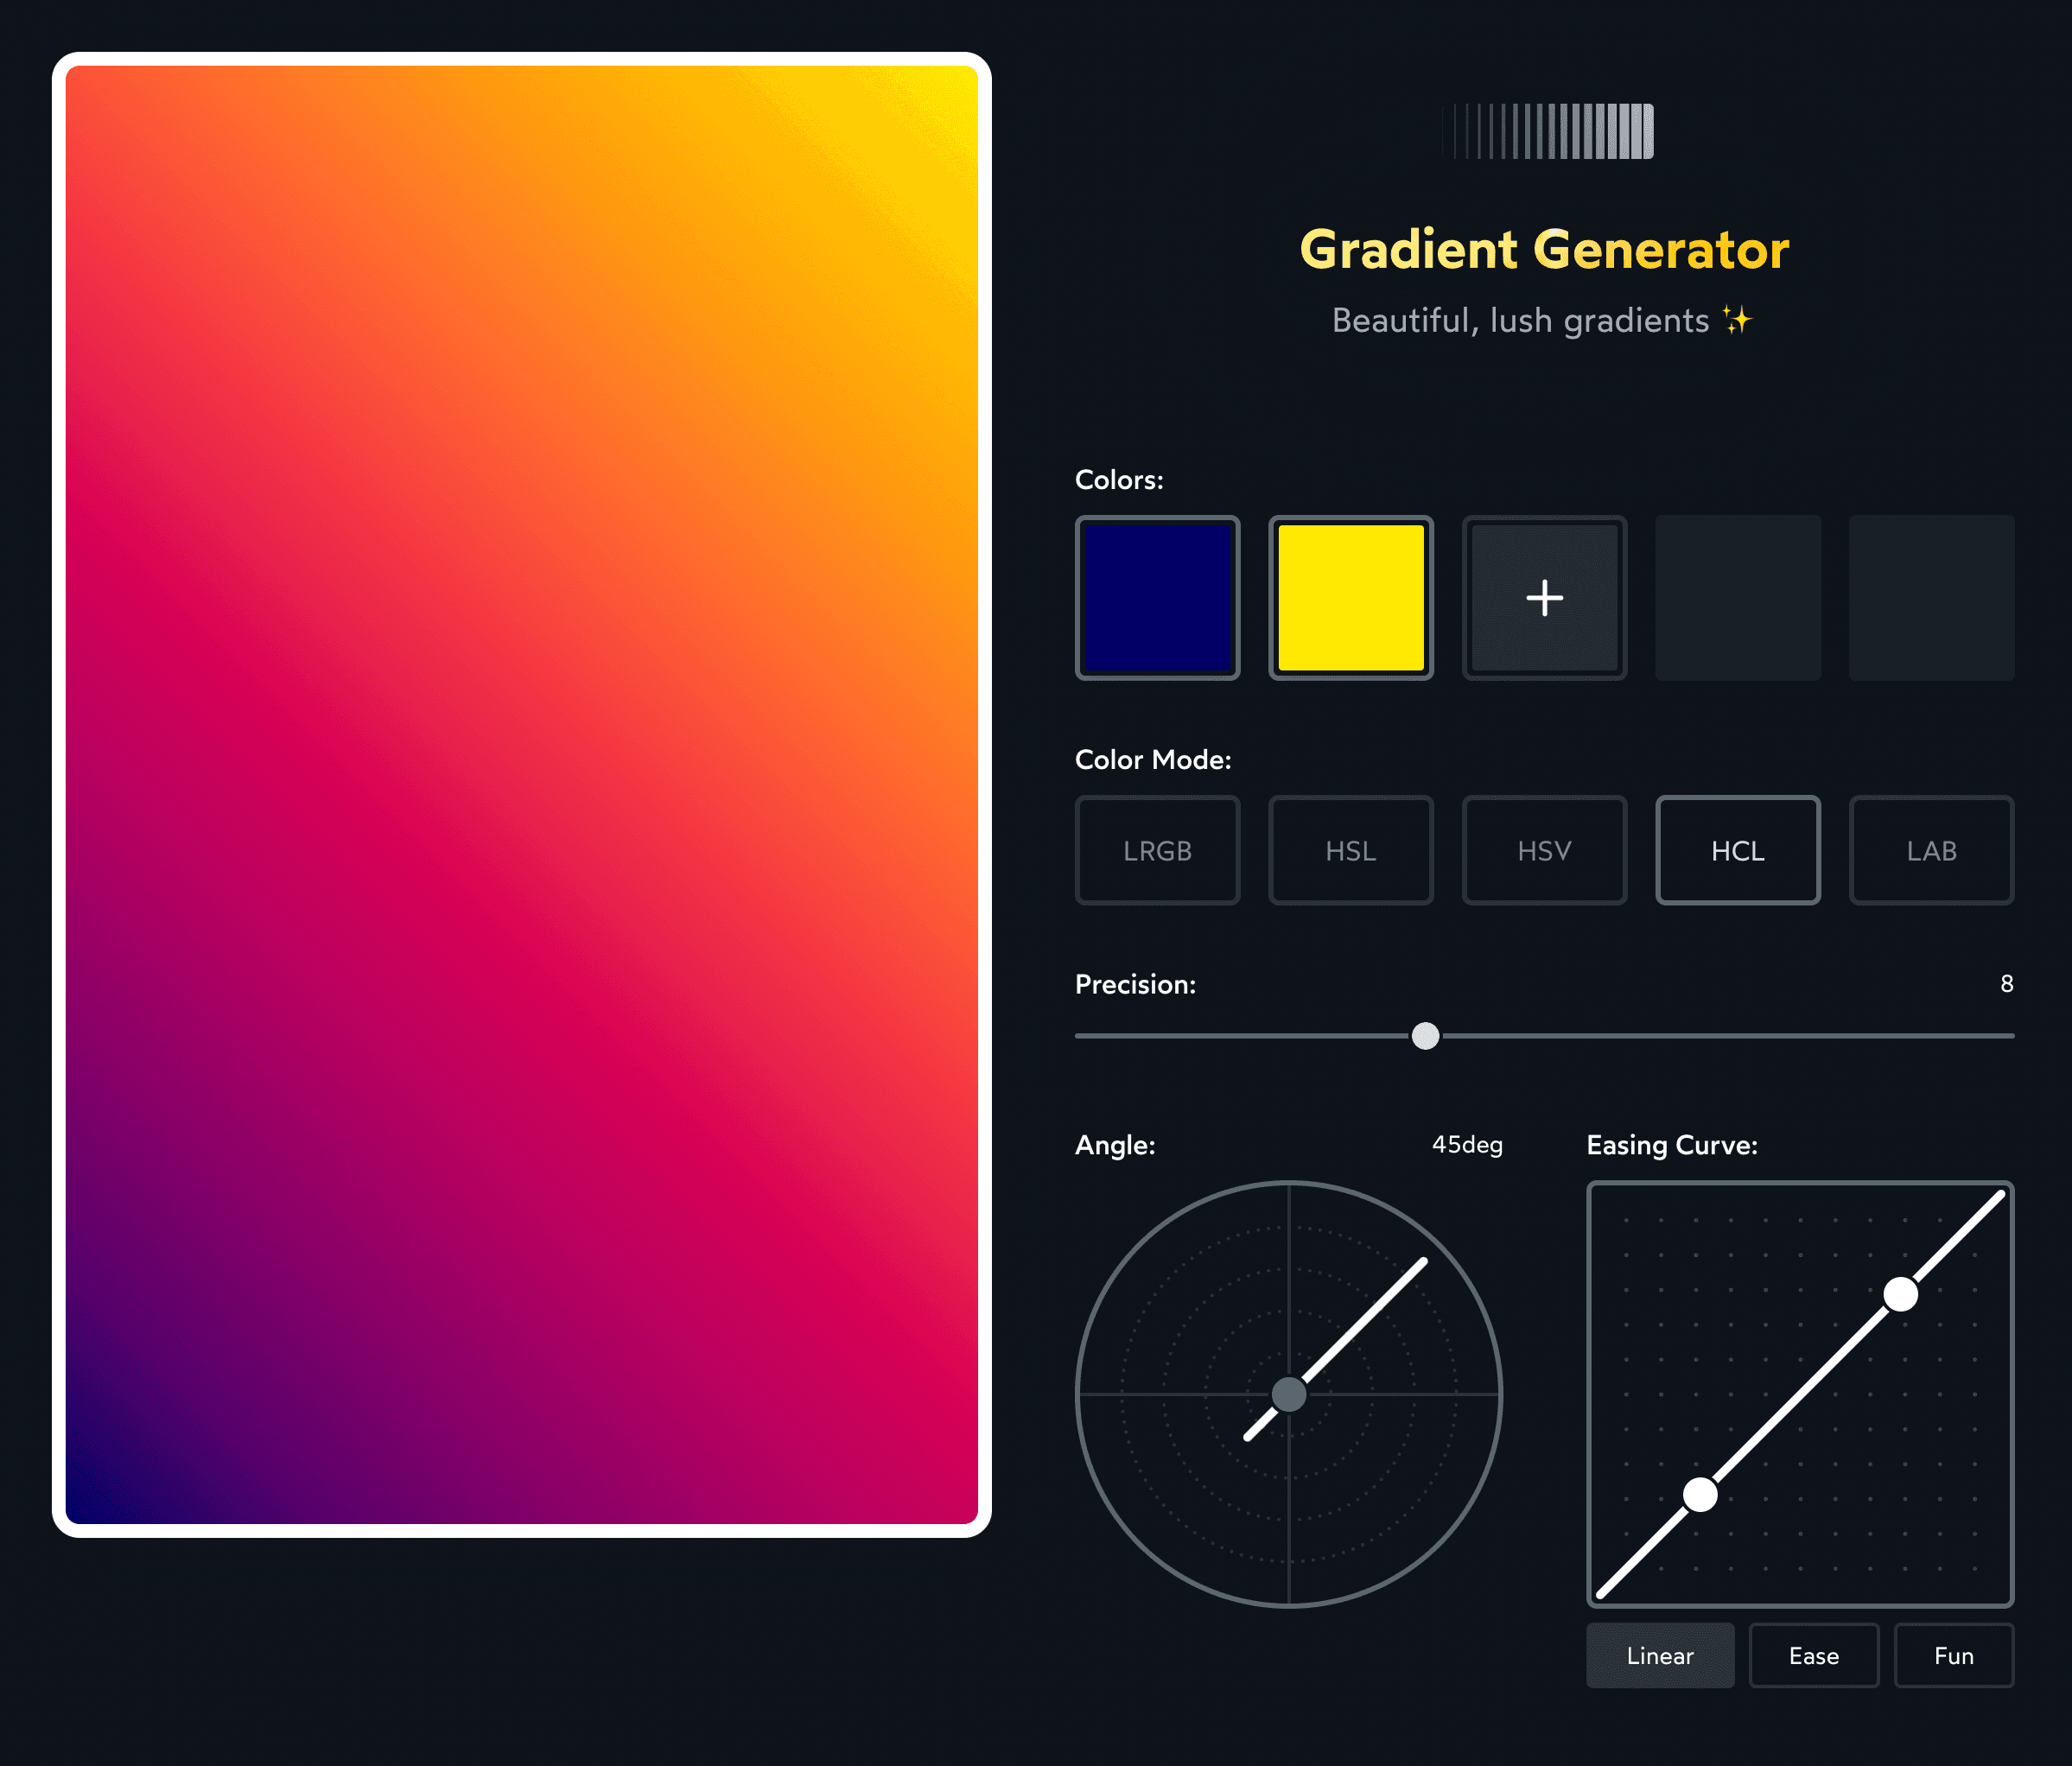
Task: Drag the precision slider handle
Action: pyautogui.click(x=1424, y=1035)
